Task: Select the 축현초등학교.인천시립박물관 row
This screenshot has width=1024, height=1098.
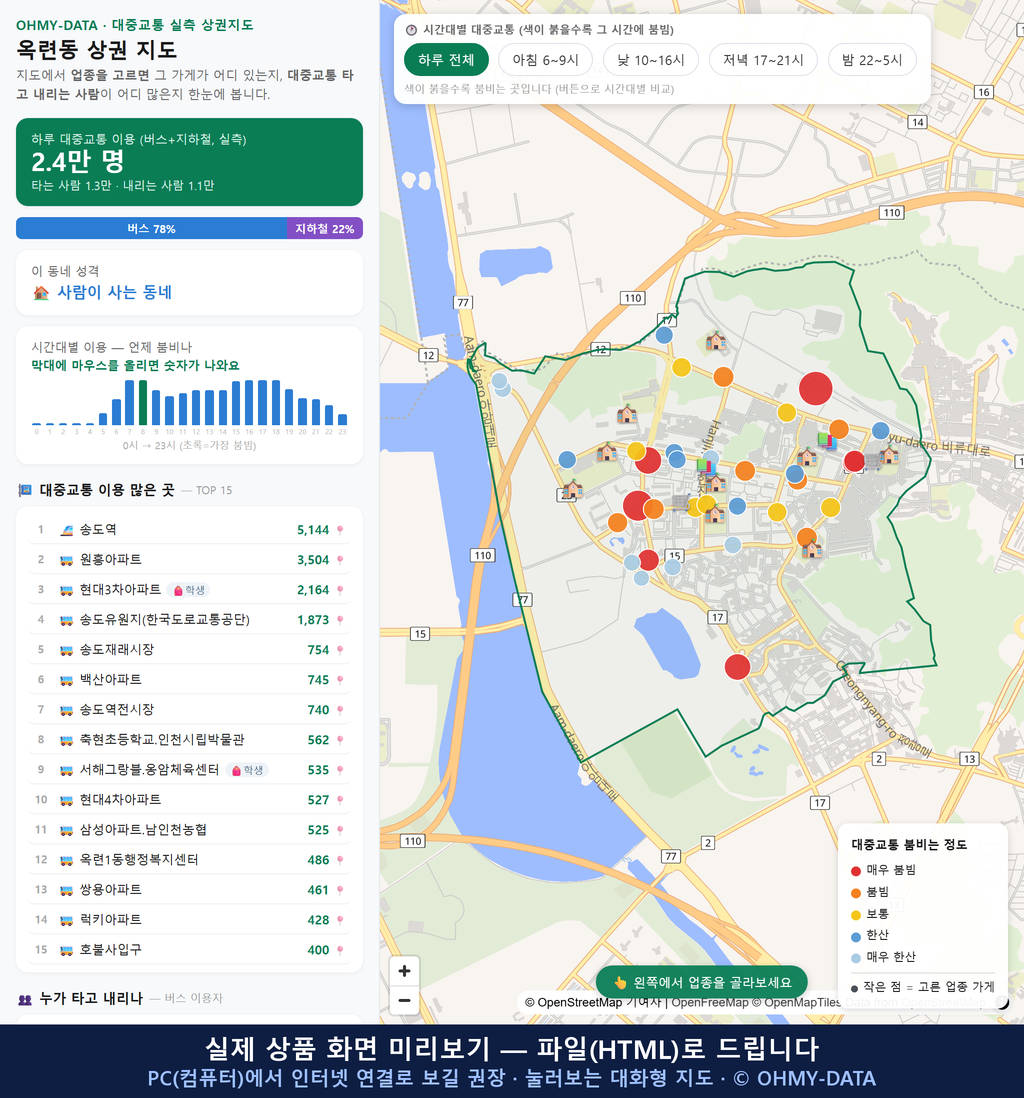Action: point(189,740)
